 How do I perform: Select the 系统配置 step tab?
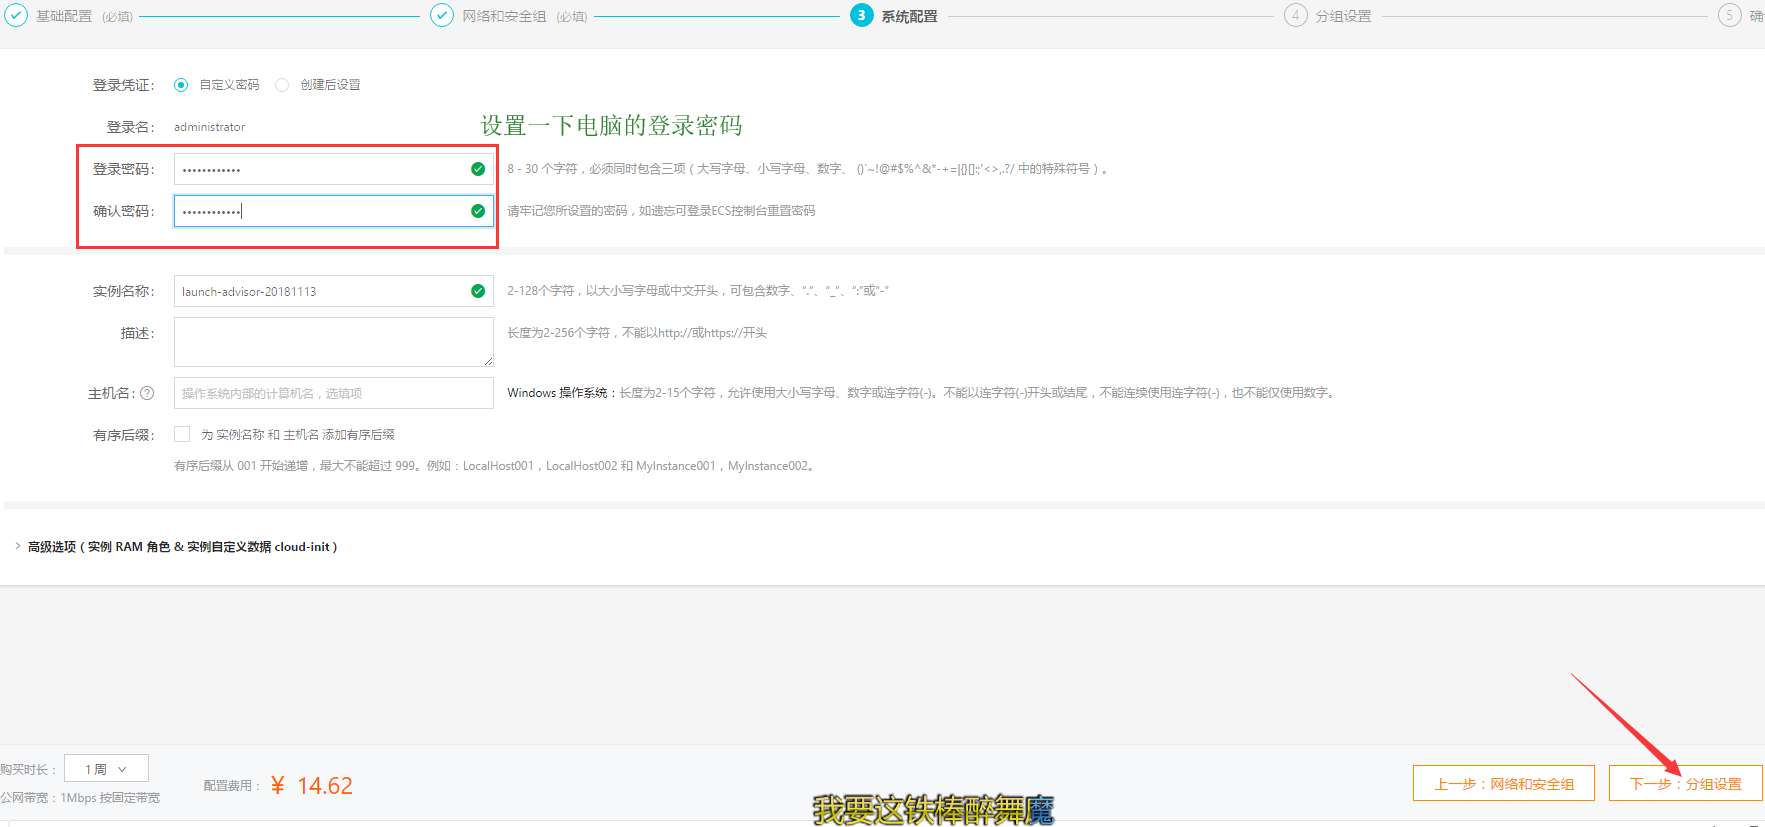909,16
